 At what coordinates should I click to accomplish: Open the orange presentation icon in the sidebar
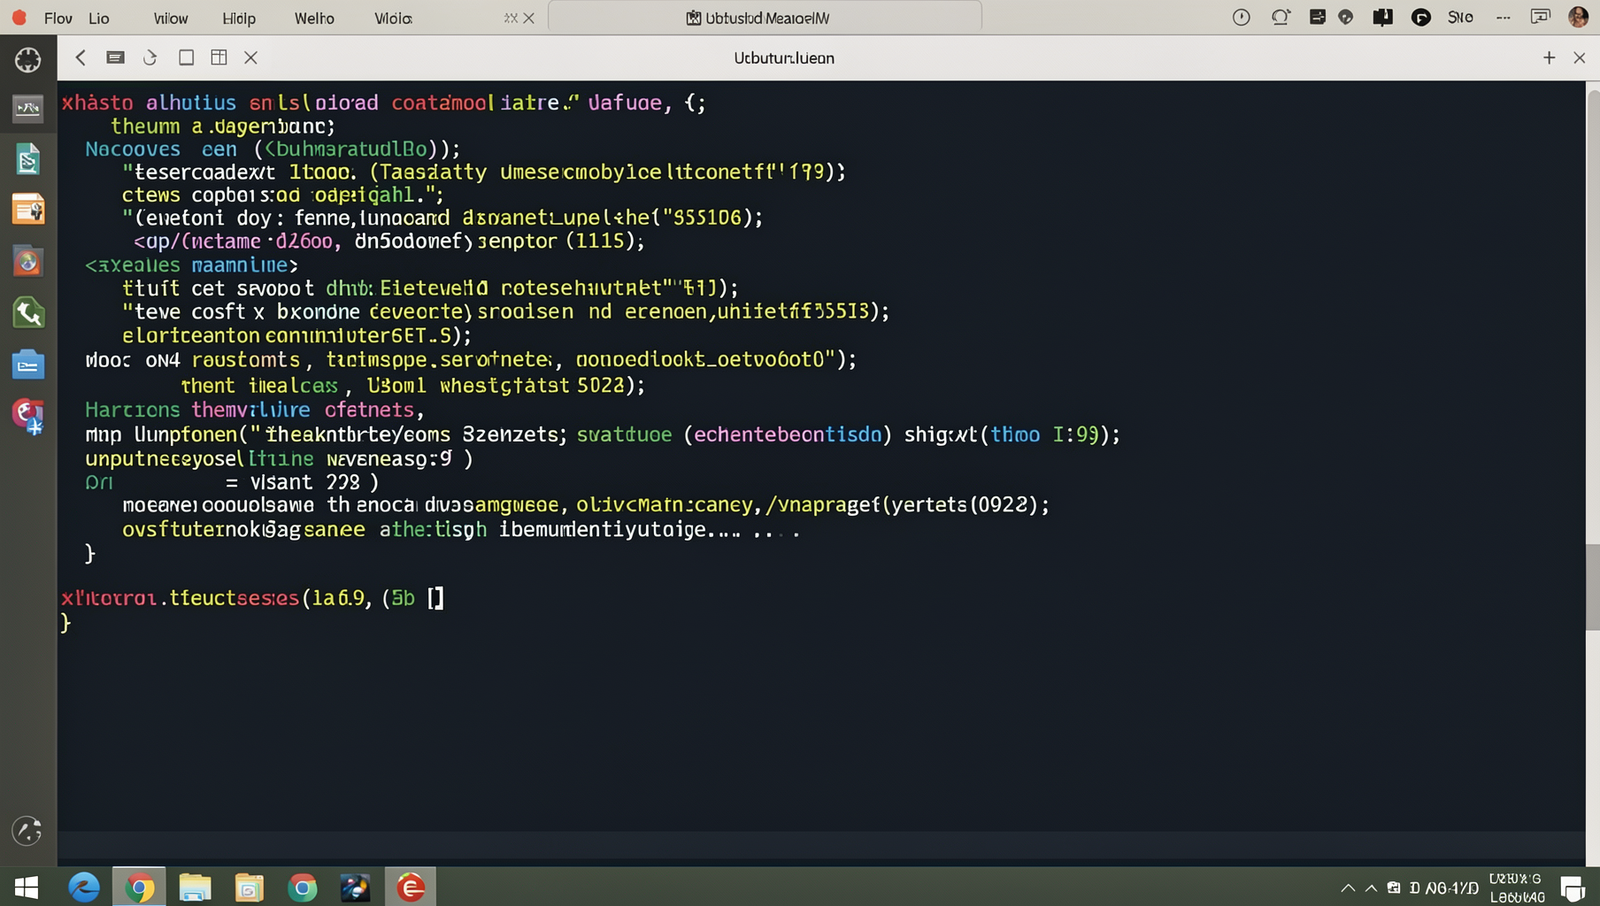tap(28, 210)
